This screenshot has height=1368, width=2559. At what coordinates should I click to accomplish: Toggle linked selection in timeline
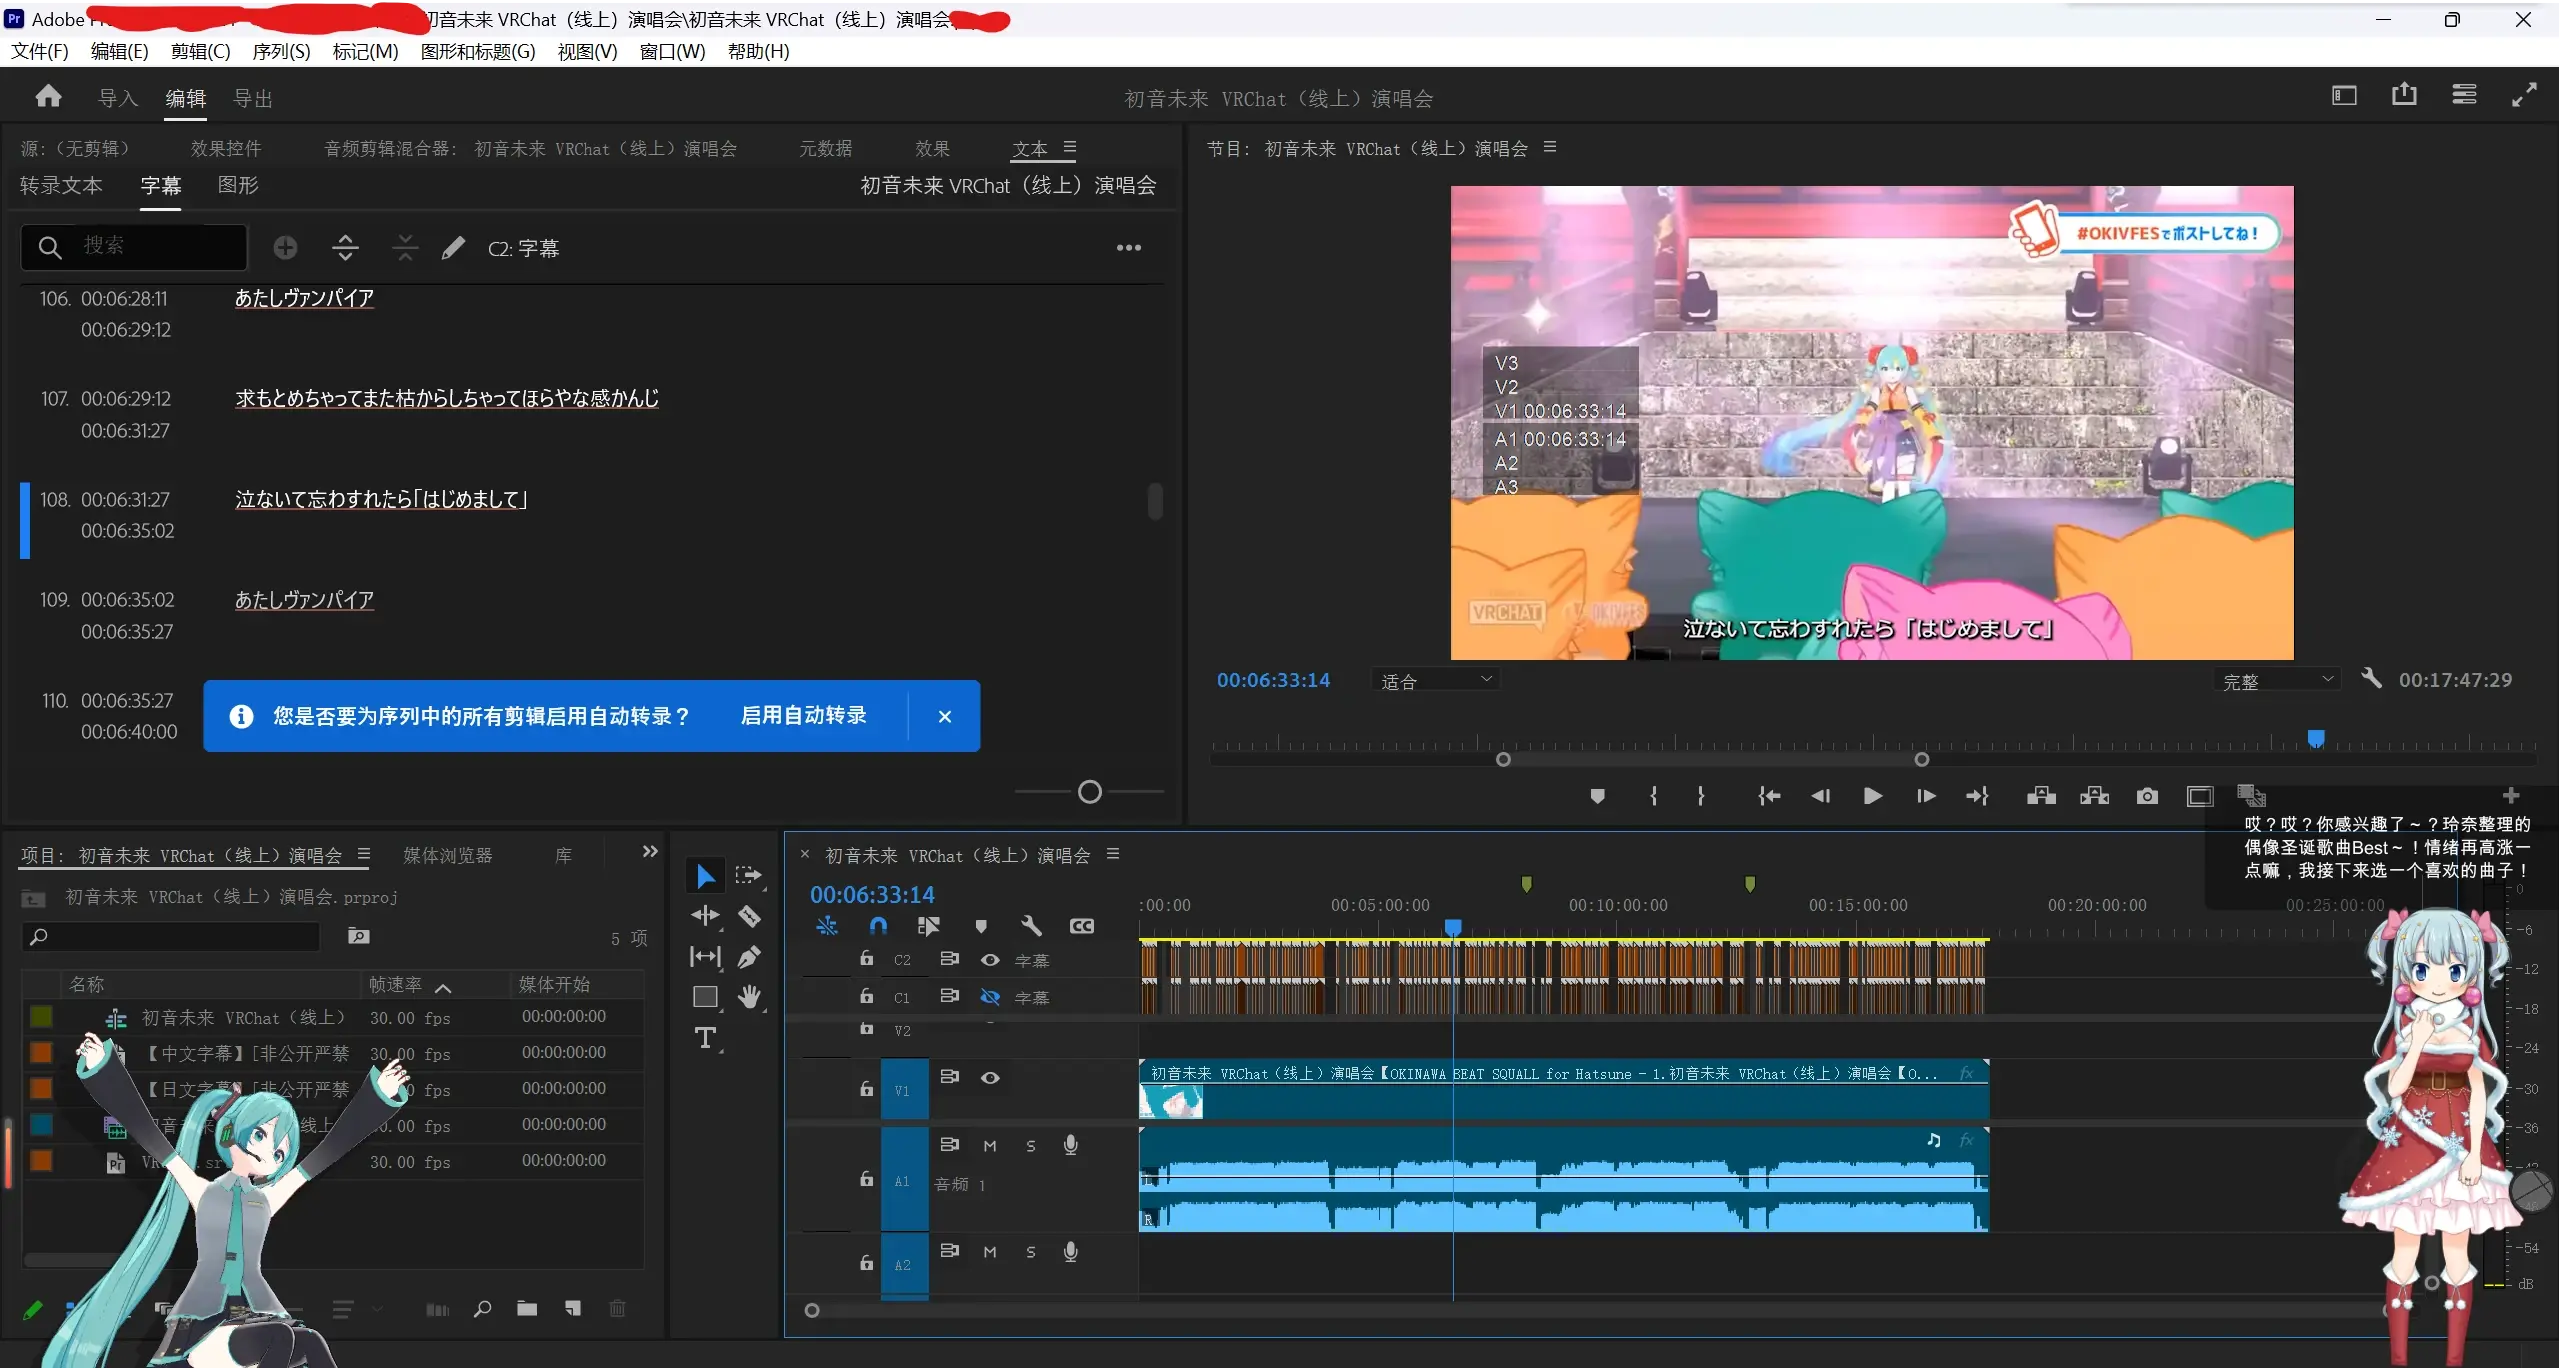pyautogui.click(x=928, y=926)
